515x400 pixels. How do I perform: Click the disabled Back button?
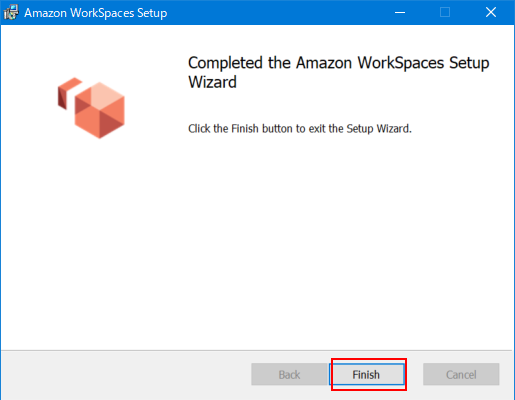pos(289,374)
